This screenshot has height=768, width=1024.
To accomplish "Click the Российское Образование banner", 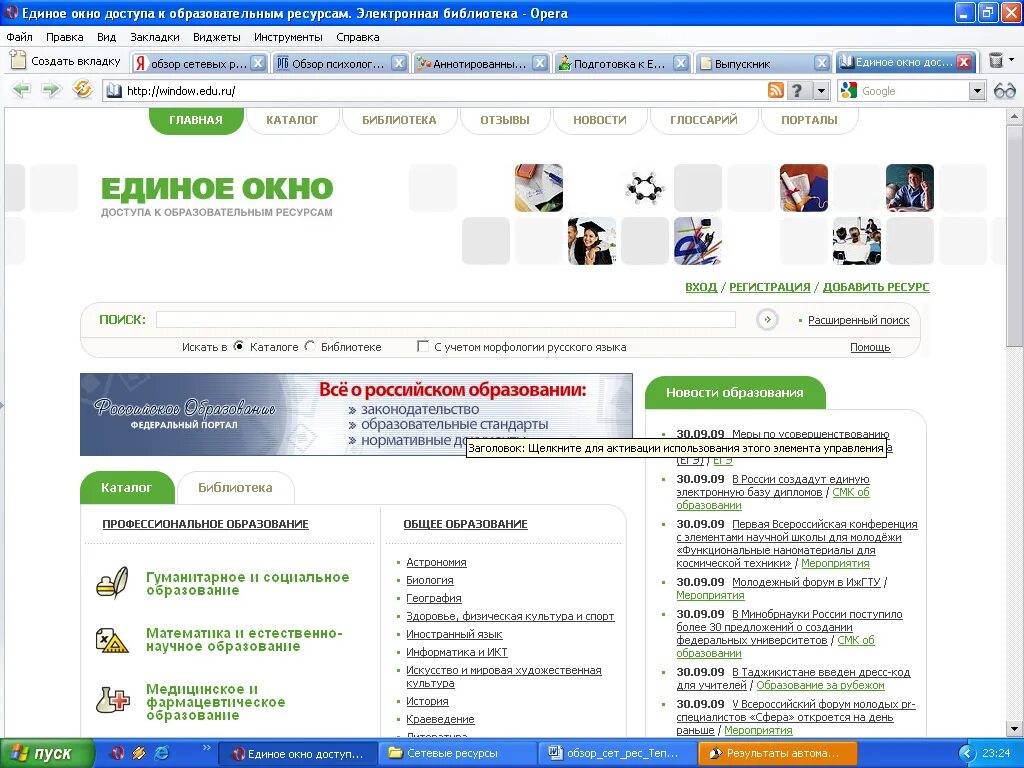I will tap(356, 414).
